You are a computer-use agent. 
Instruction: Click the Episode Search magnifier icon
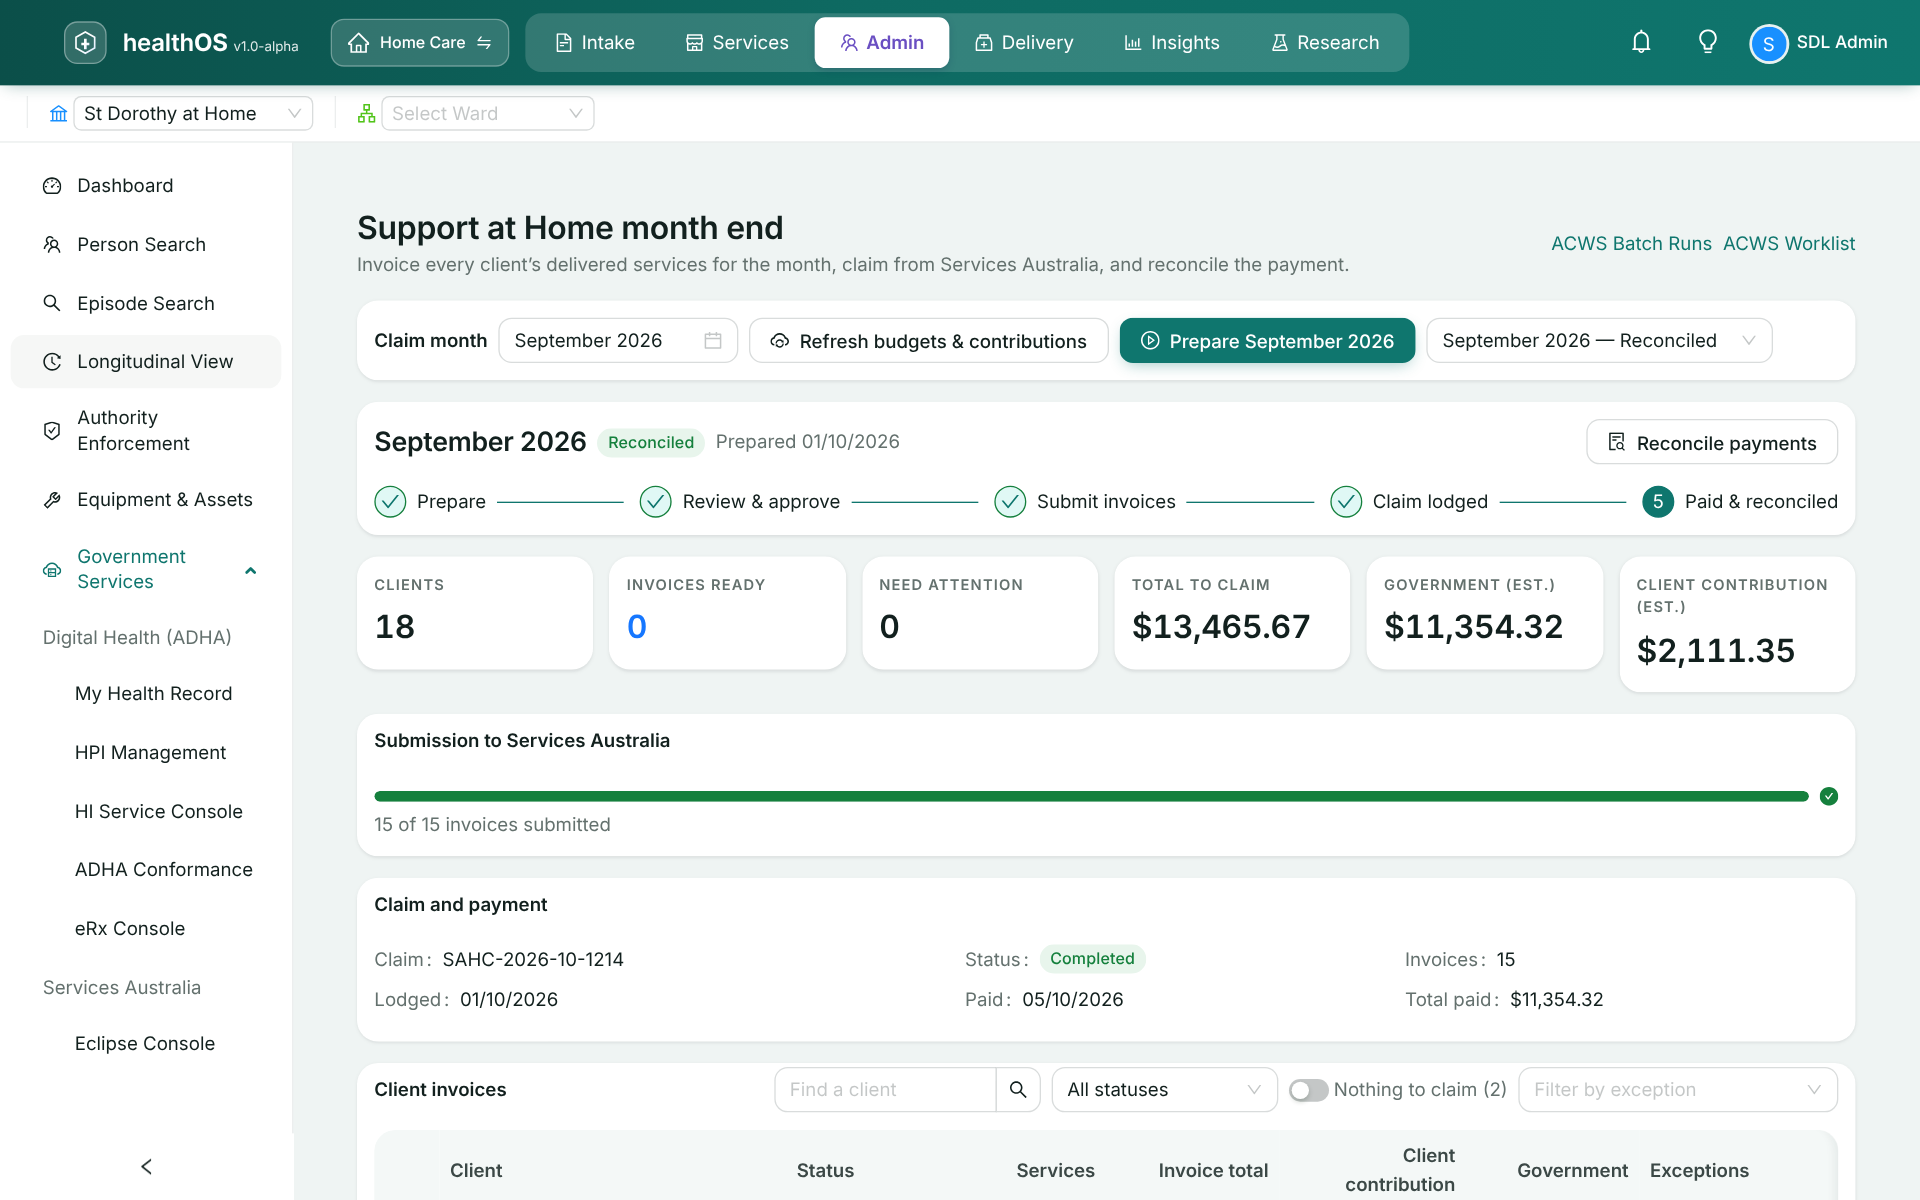[x=52, y=303]
